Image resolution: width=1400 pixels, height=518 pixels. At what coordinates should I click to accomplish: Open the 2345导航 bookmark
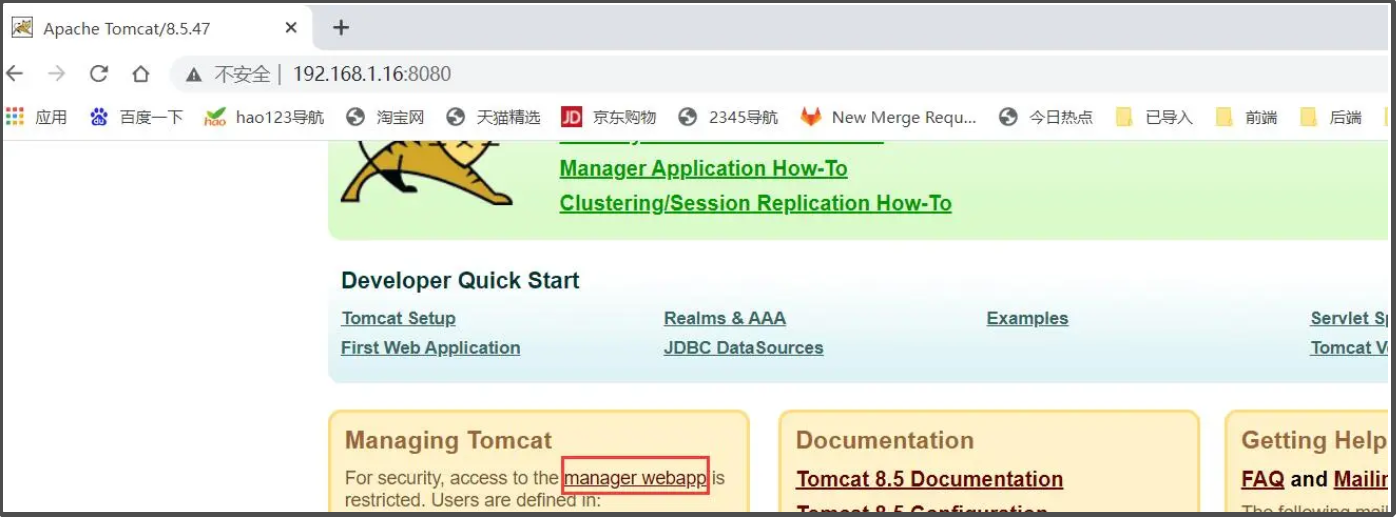[x=728, y=117]
